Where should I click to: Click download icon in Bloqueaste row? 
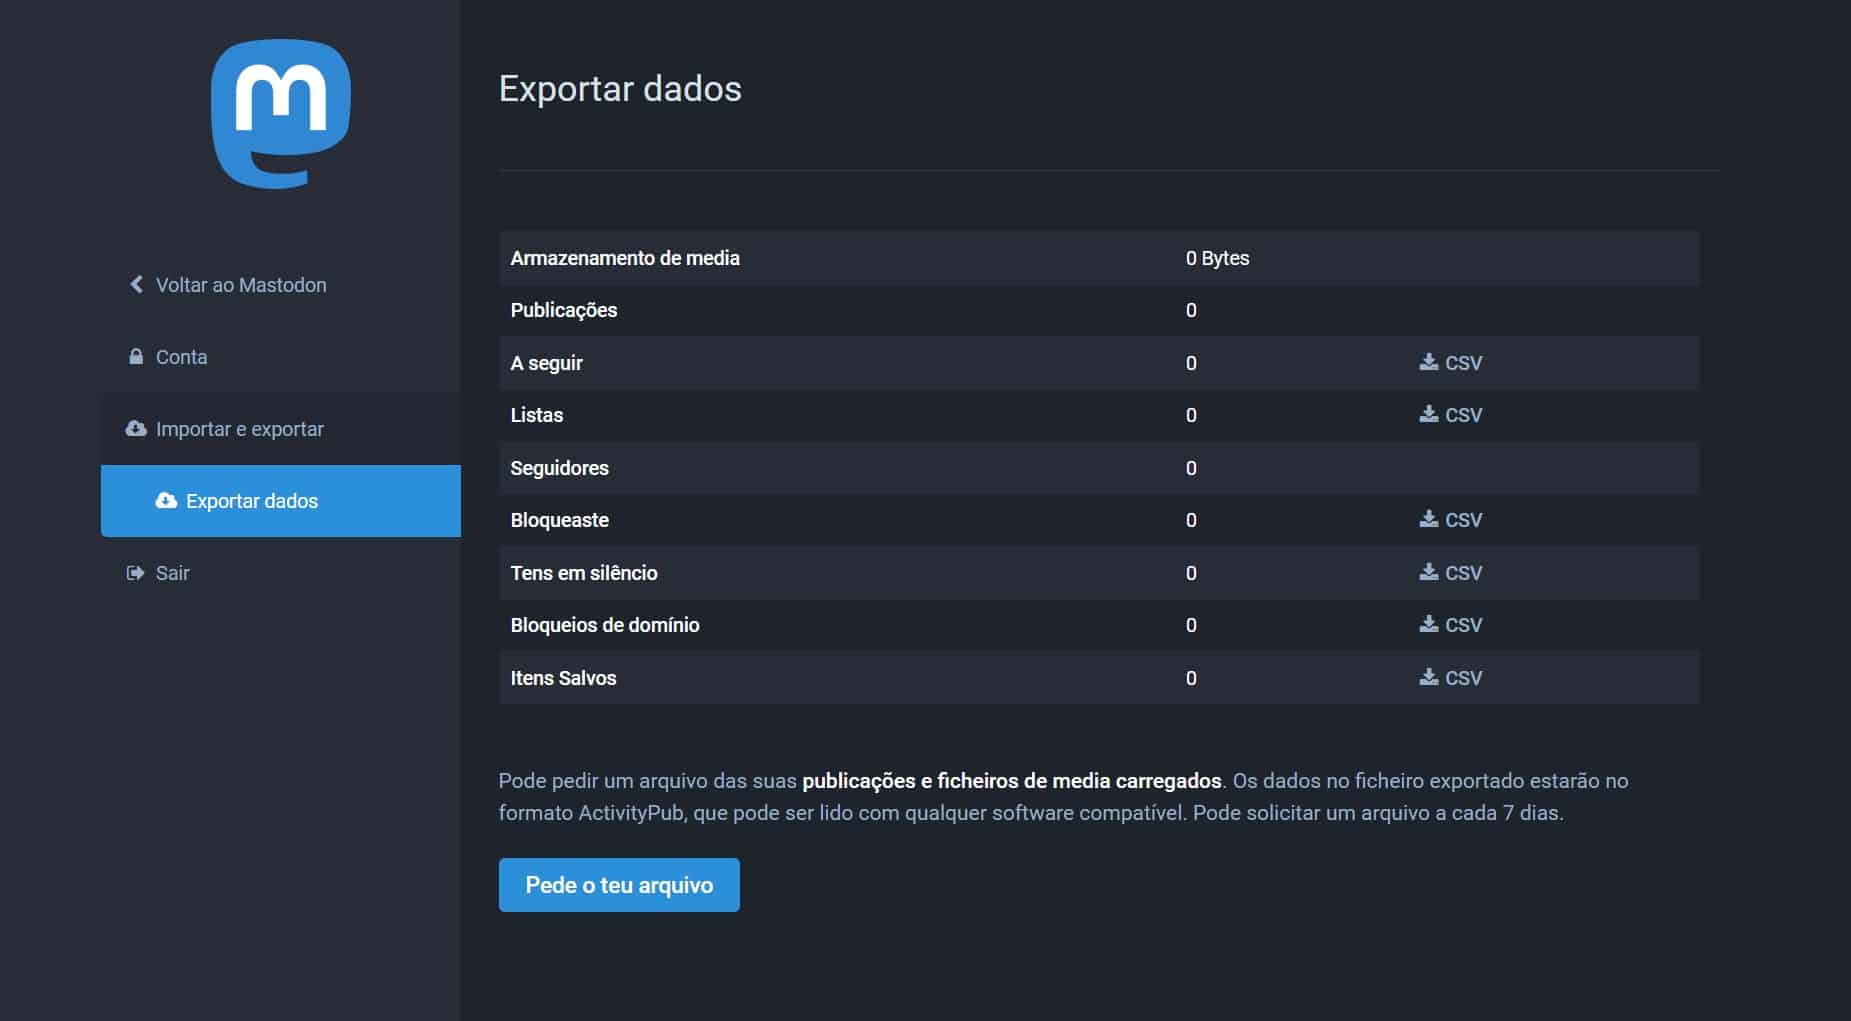(x=1428, y=519)
